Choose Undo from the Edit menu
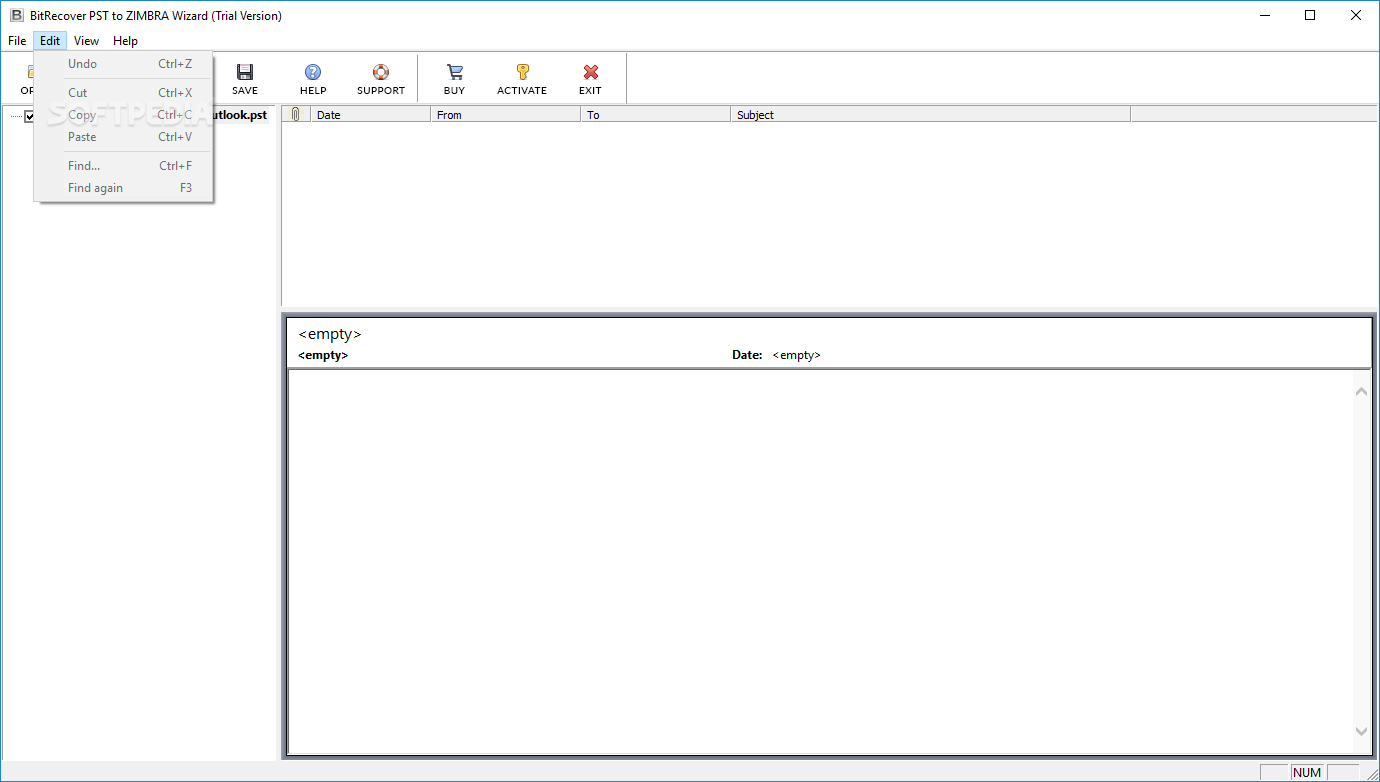1380x782 pixels. tap(123, 64)
